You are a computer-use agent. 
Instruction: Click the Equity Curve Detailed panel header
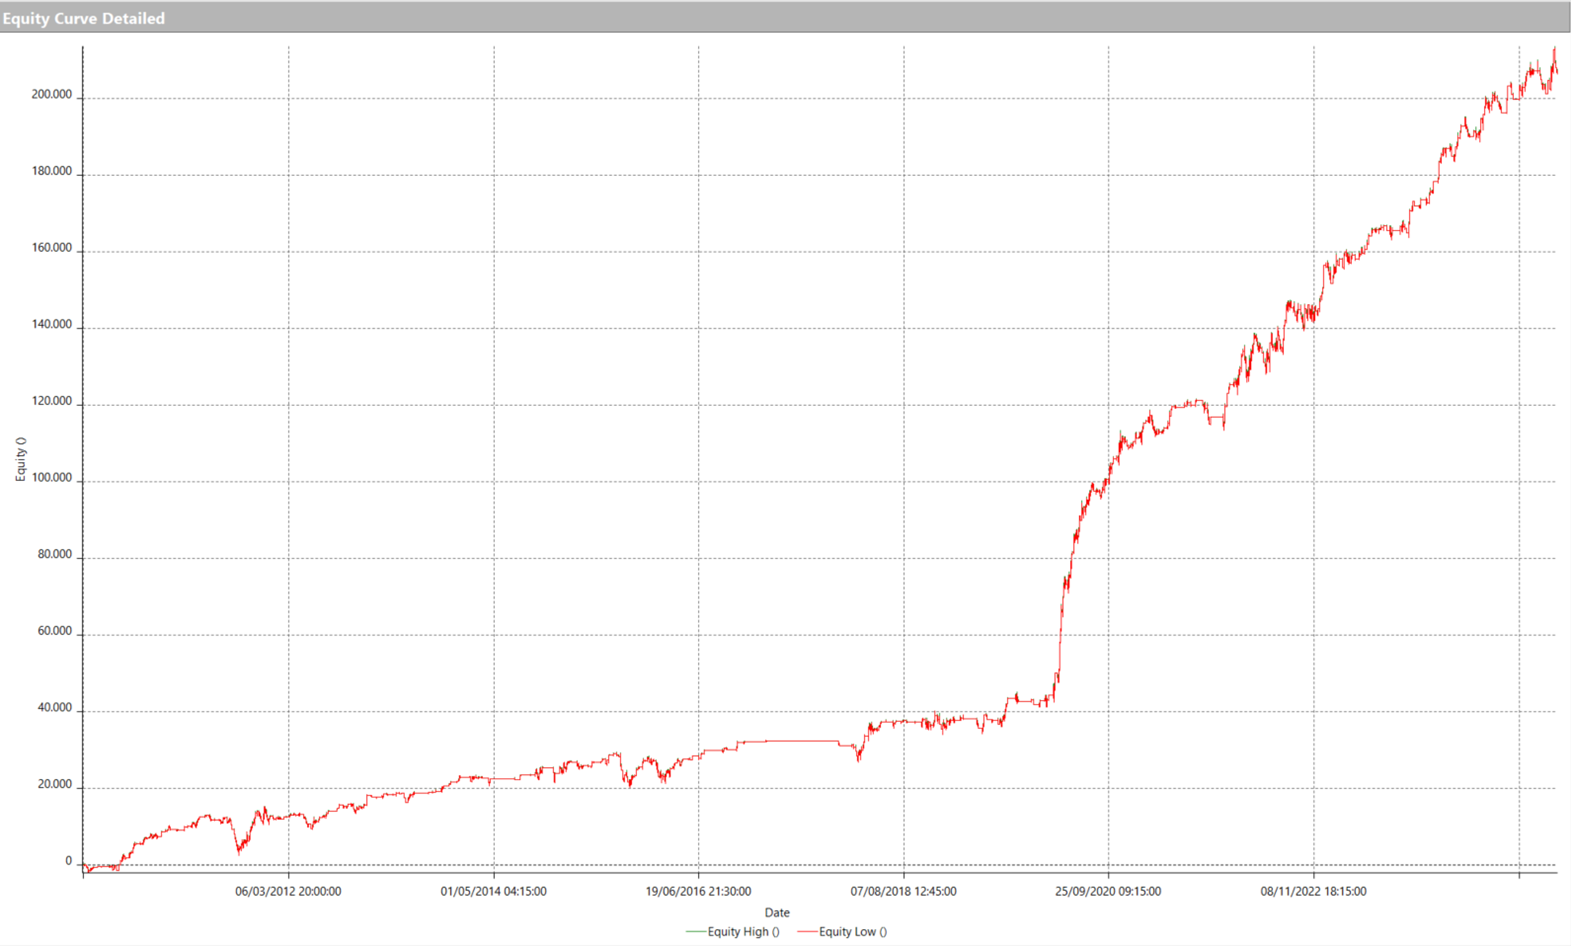pyautogui.click(x=84, y=18)
